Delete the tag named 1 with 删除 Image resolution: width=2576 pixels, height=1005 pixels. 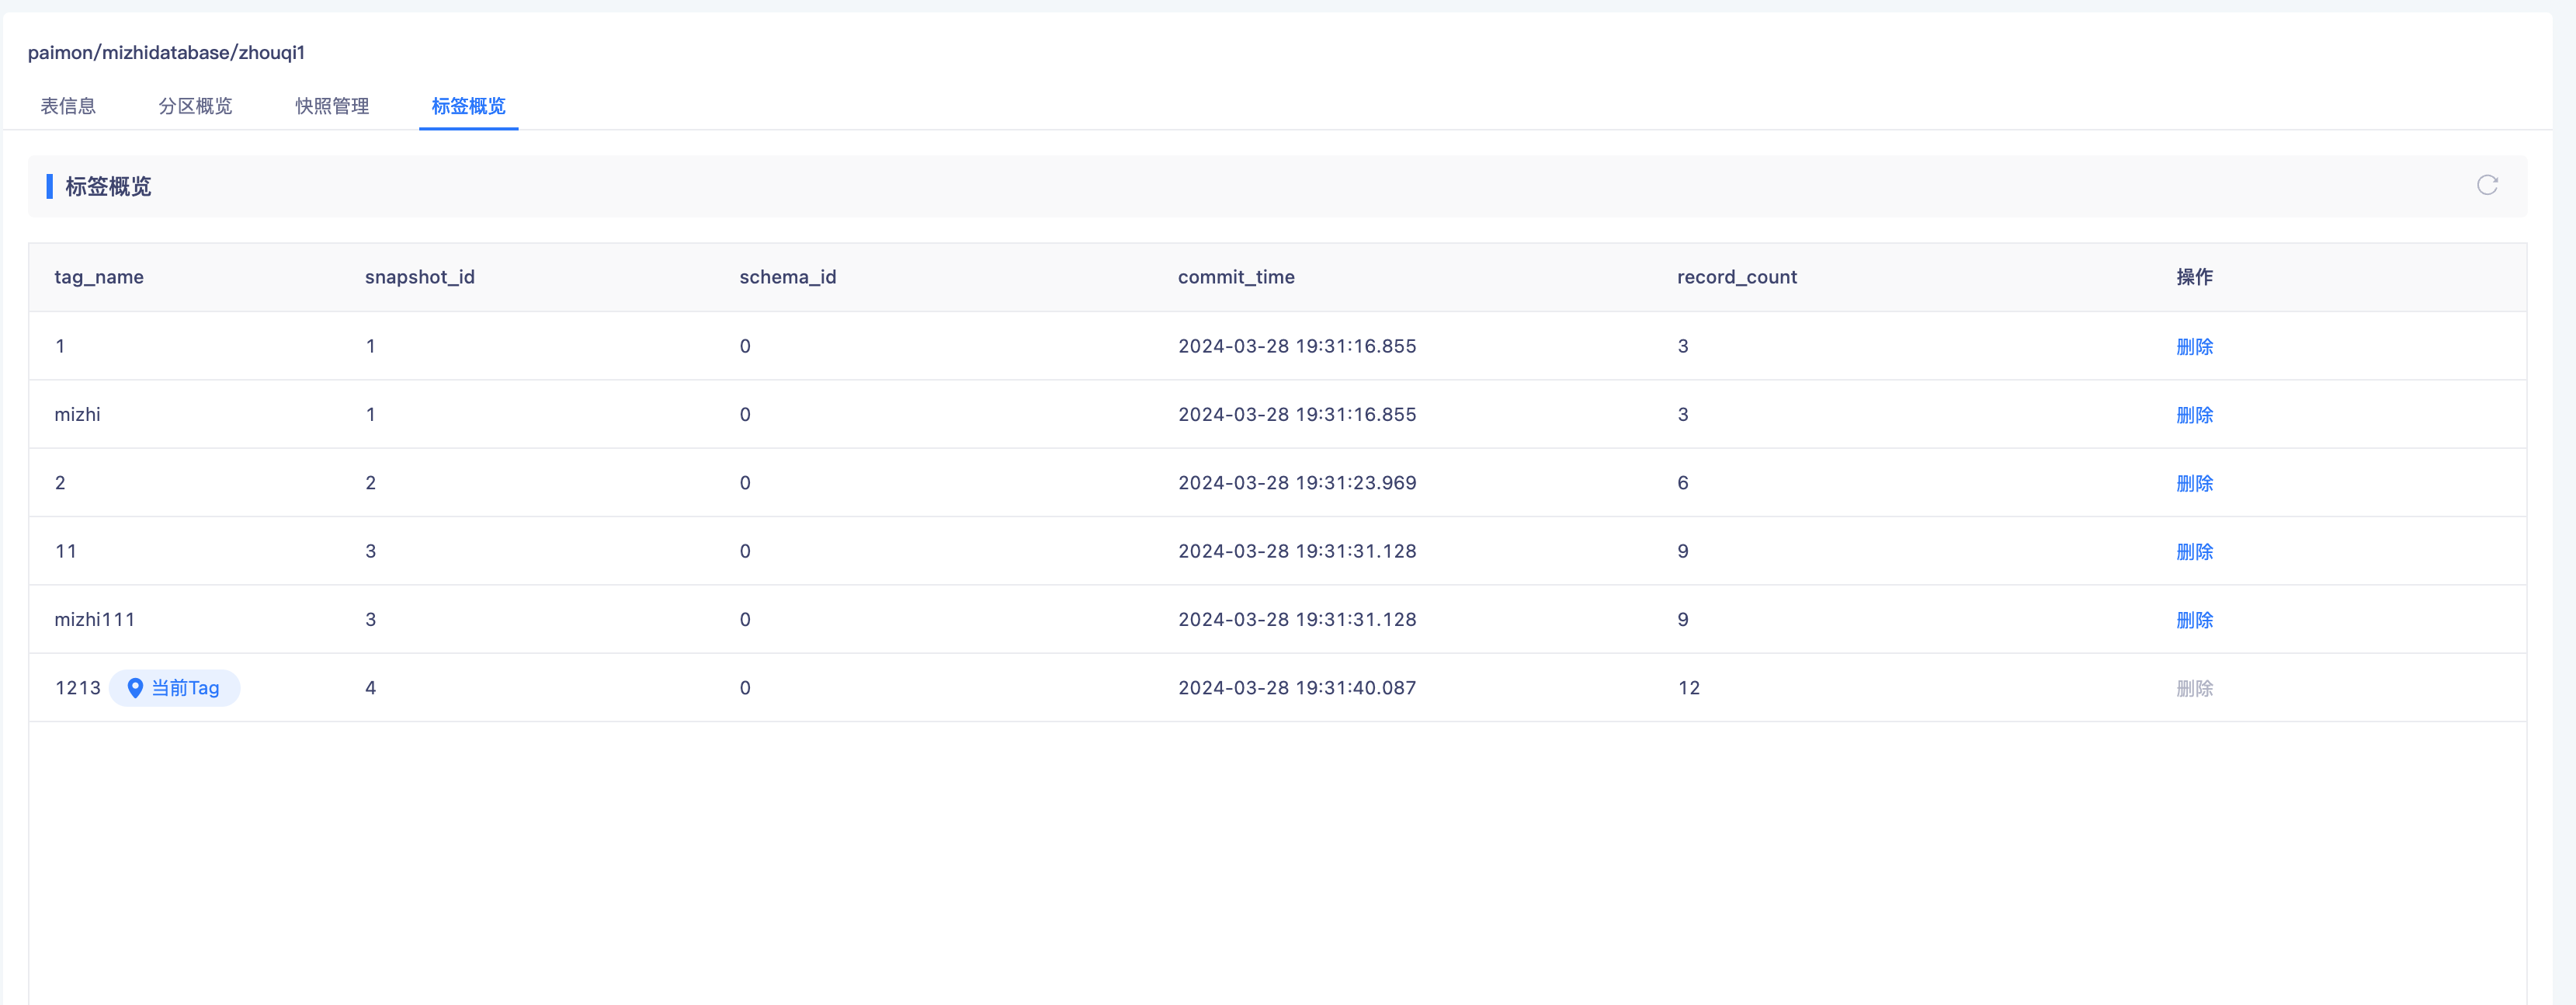coord(2194,347)
